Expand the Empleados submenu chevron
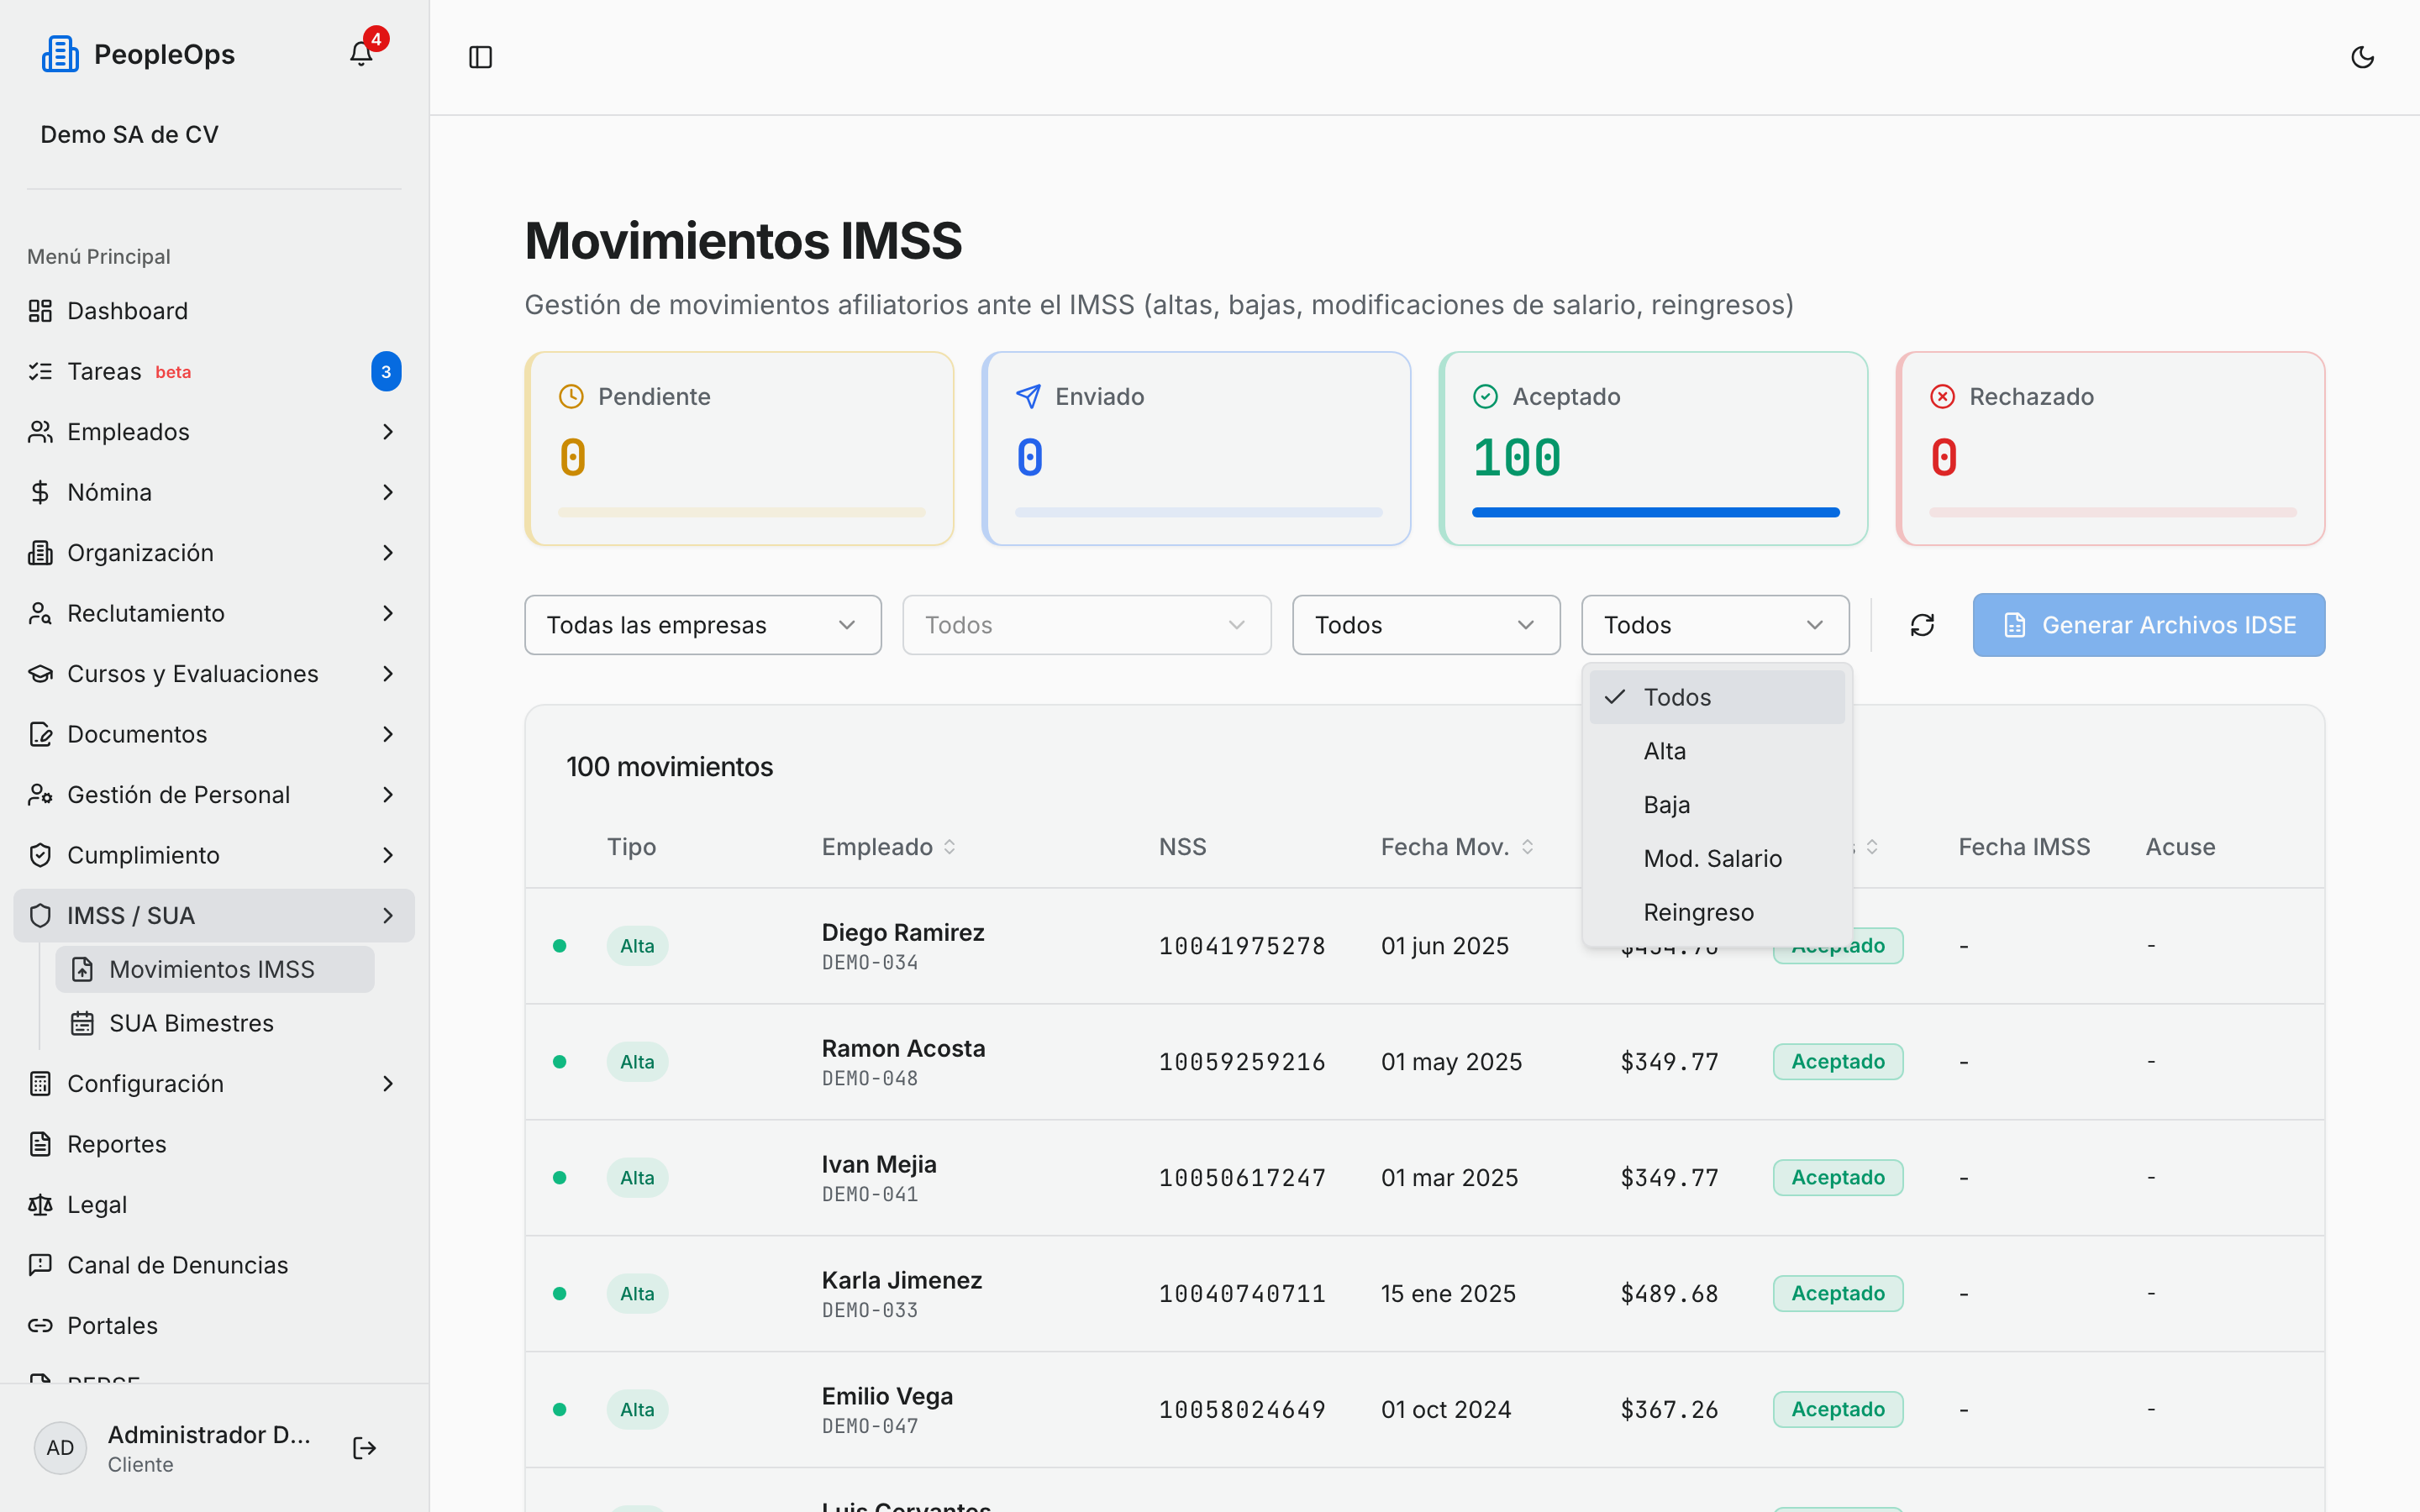Screen dimensions: 2420x1512 [388, 432]
